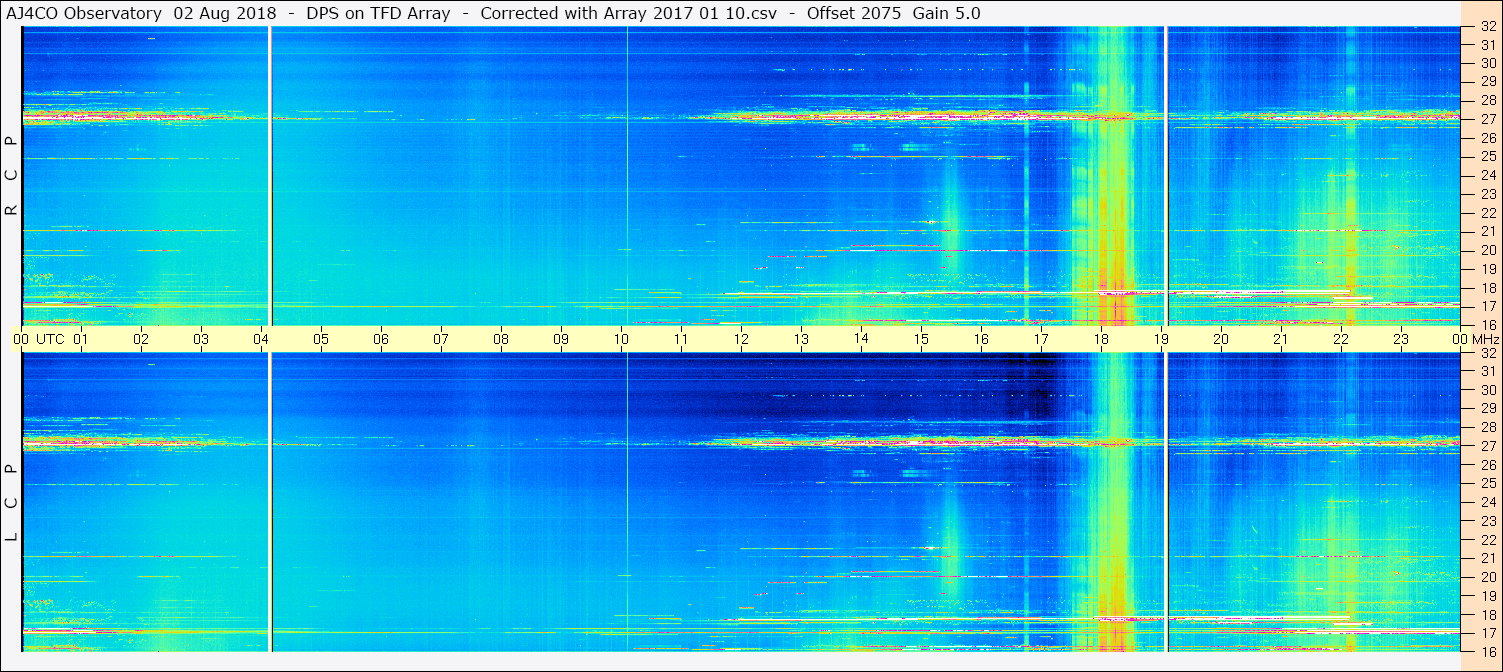Viewport: 1503px width, 672px height.
Task: Select the 14 hour mark on time axis
Action: click(x=861, y=339)
